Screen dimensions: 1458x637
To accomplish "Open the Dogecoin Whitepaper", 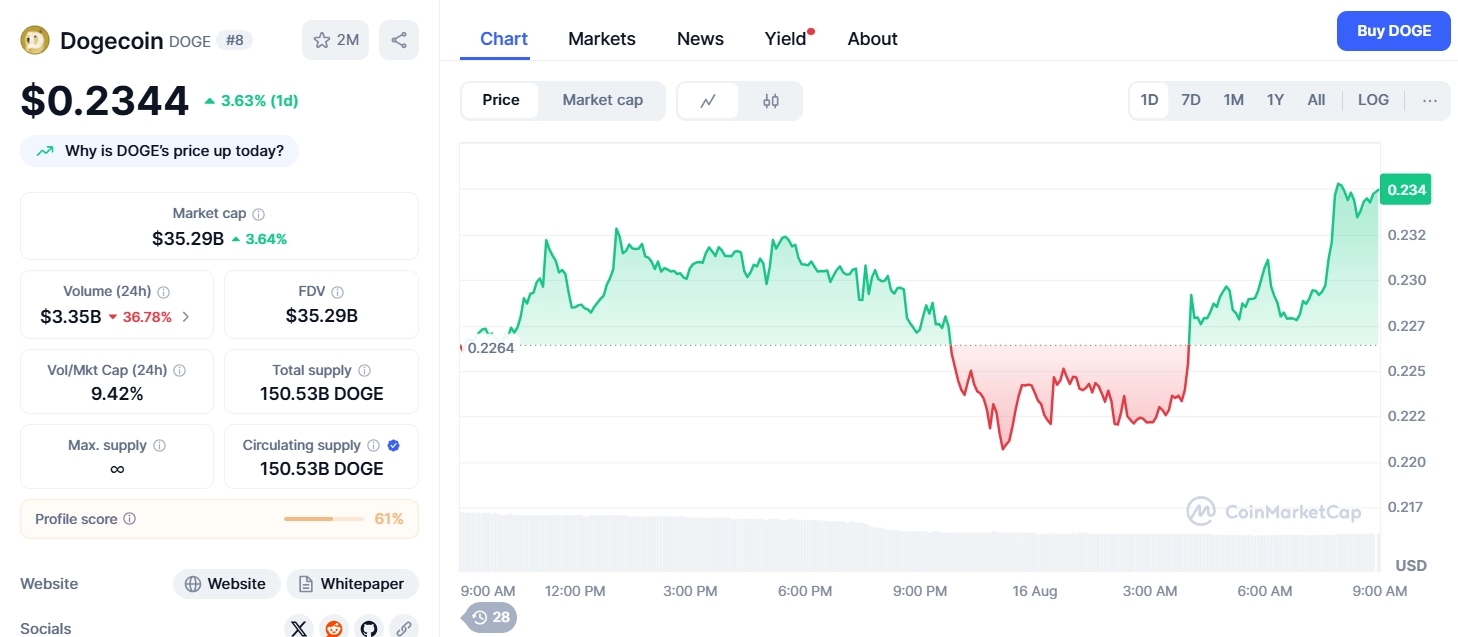I will click(x=352, y=584).
